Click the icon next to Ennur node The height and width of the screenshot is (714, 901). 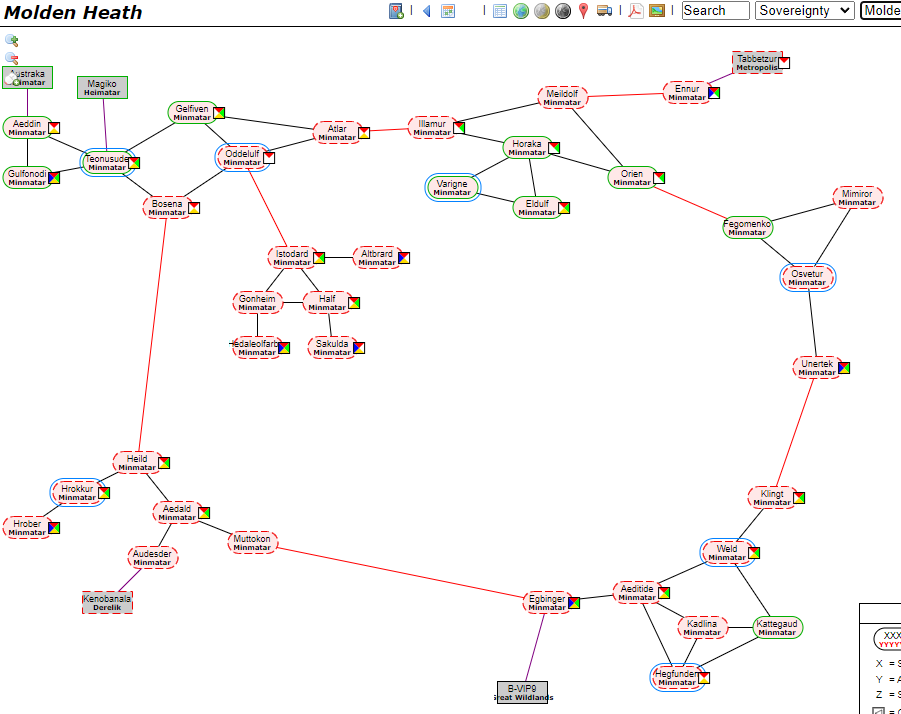[714, 92]
